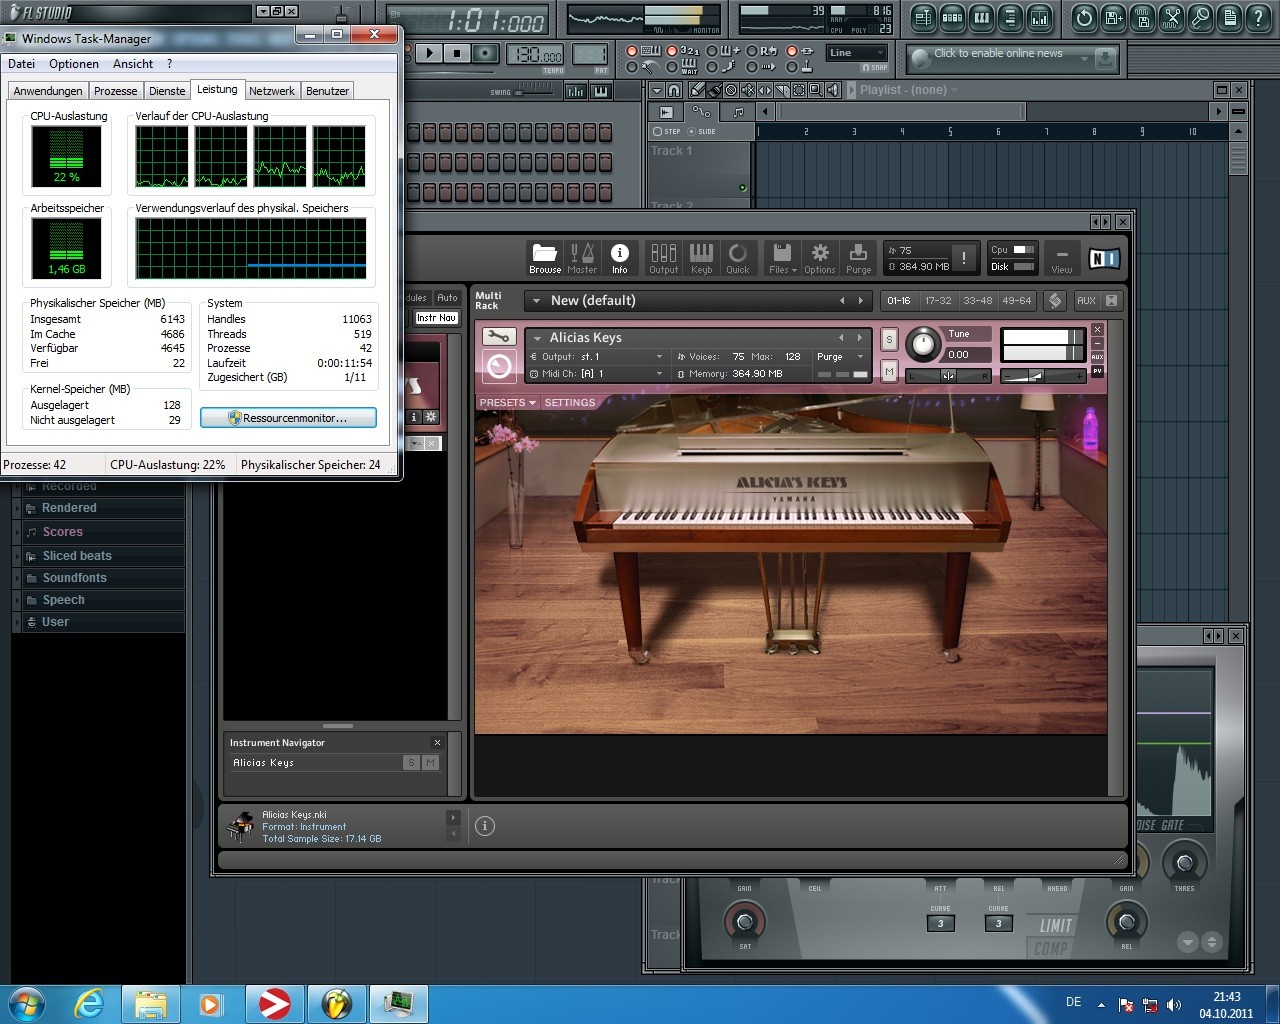
Task: Open the Kontakt View size menu
Action: click(x=1062, y=258)
